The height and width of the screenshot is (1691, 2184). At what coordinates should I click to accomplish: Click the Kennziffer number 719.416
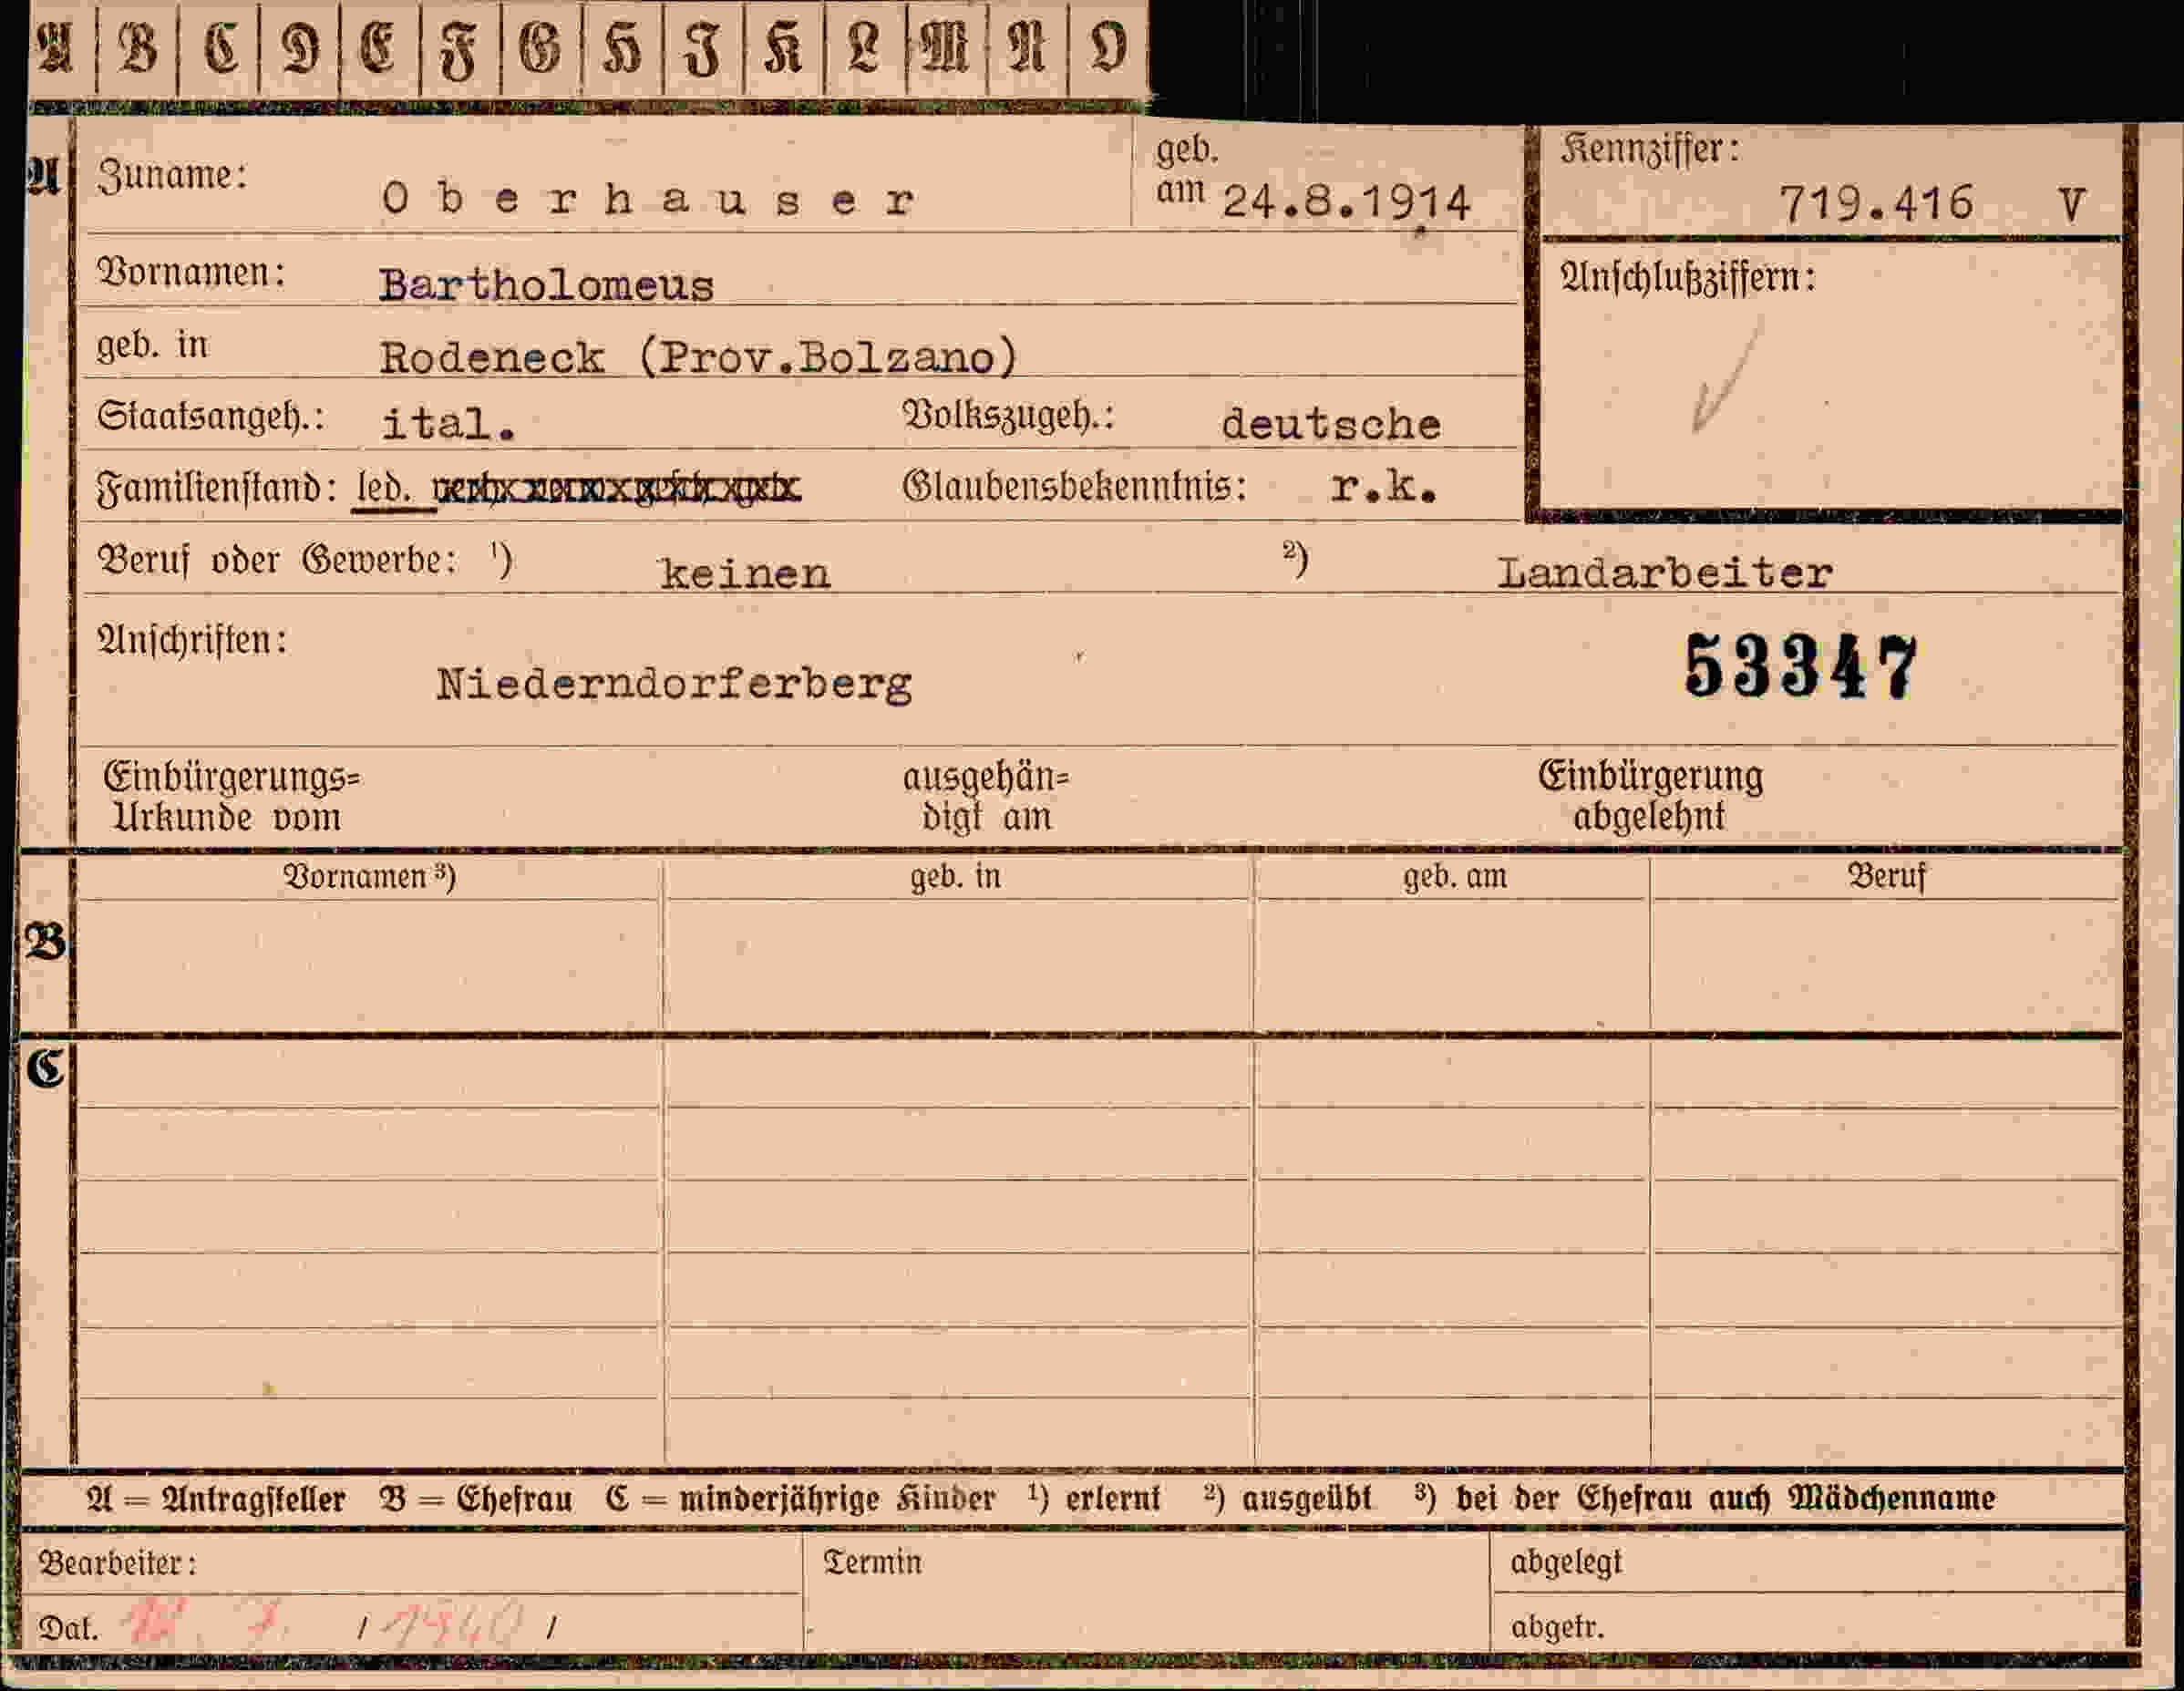[x=1876, y=204]
